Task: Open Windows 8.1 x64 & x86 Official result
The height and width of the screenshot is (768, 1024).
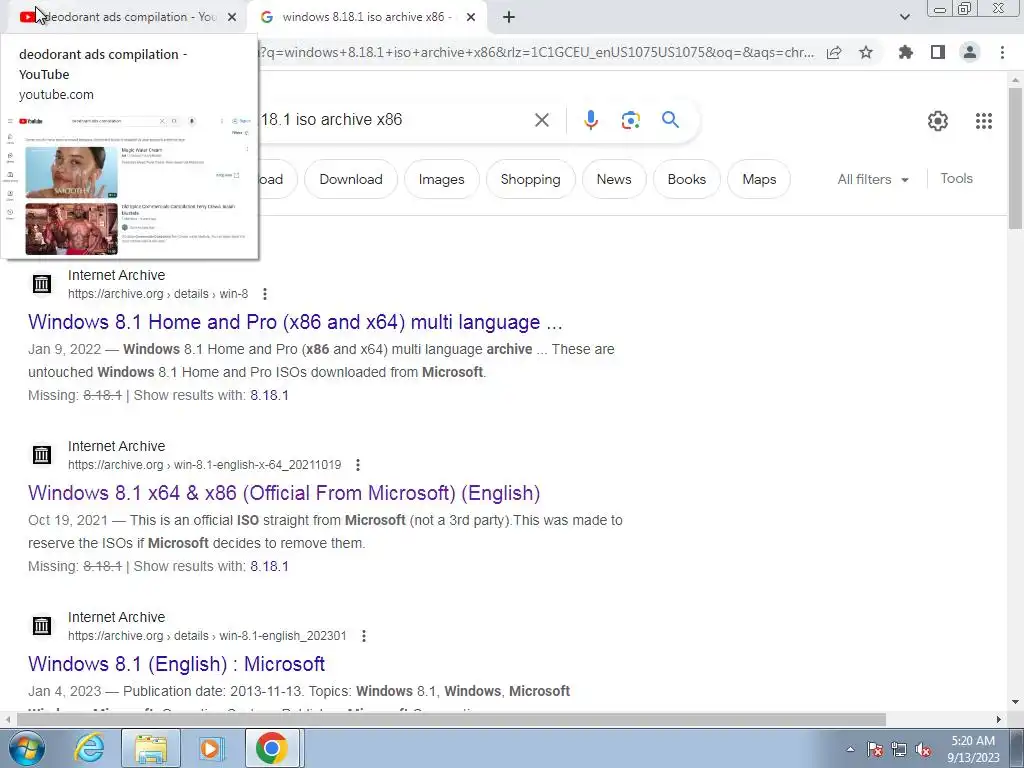Action: (x=284, y=493)
